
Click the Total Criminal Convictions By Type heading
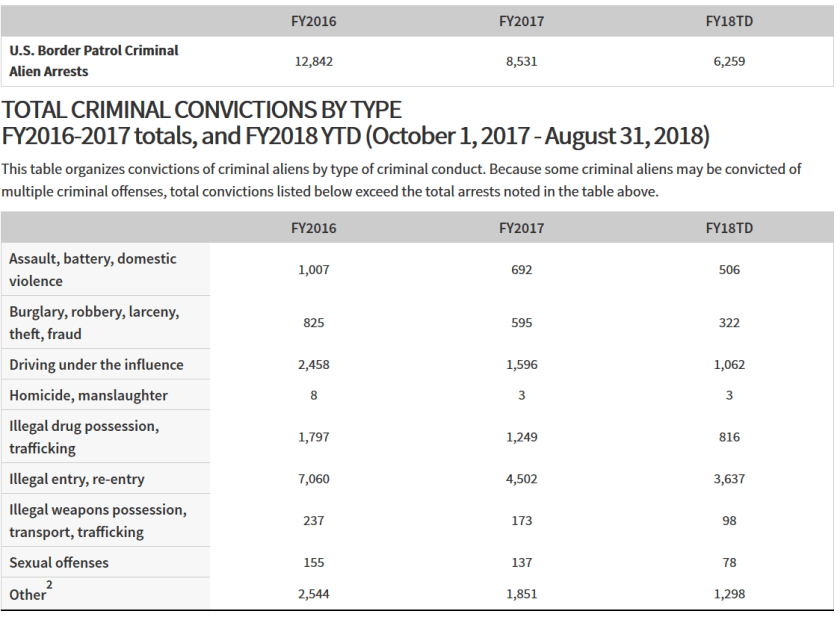202,109
